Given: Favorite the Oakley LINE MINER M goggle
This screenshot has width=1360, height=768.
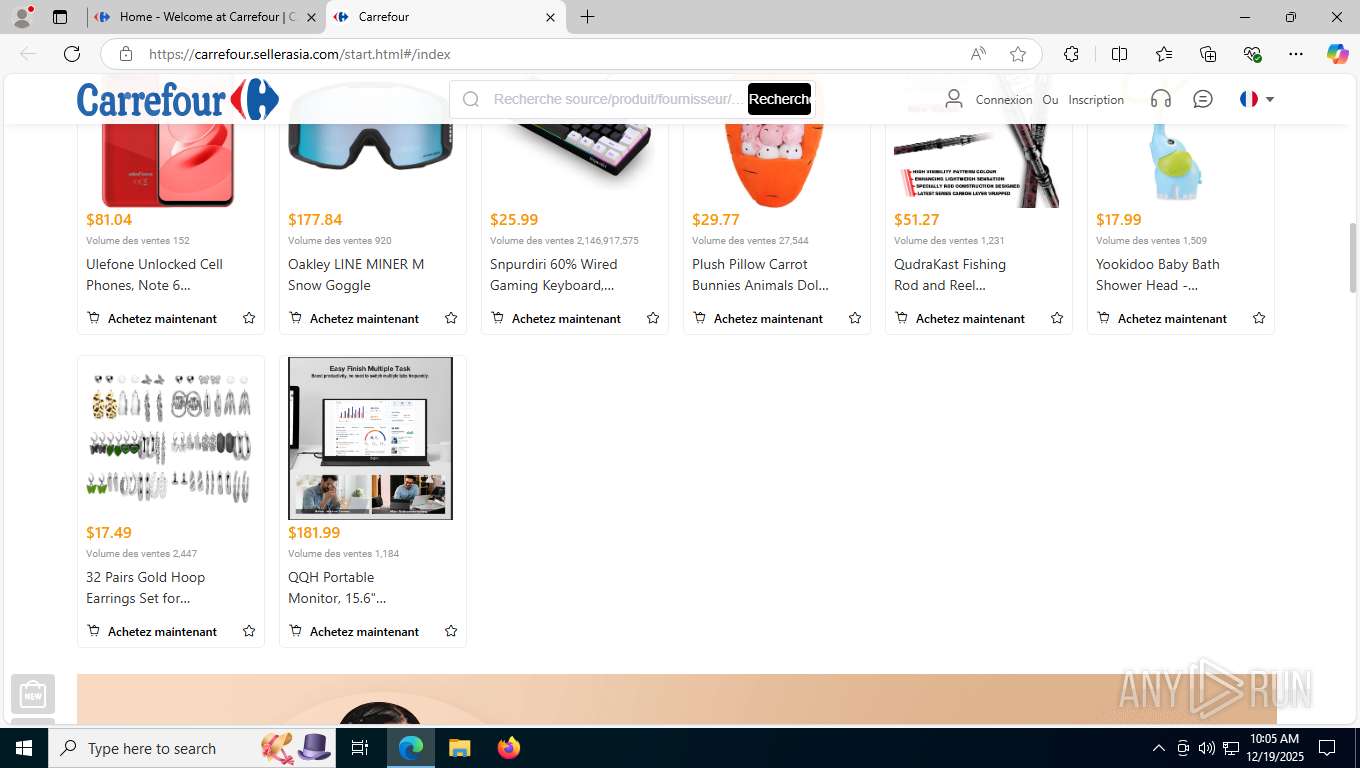Looking at the screenshot, I should coord(451,318).
